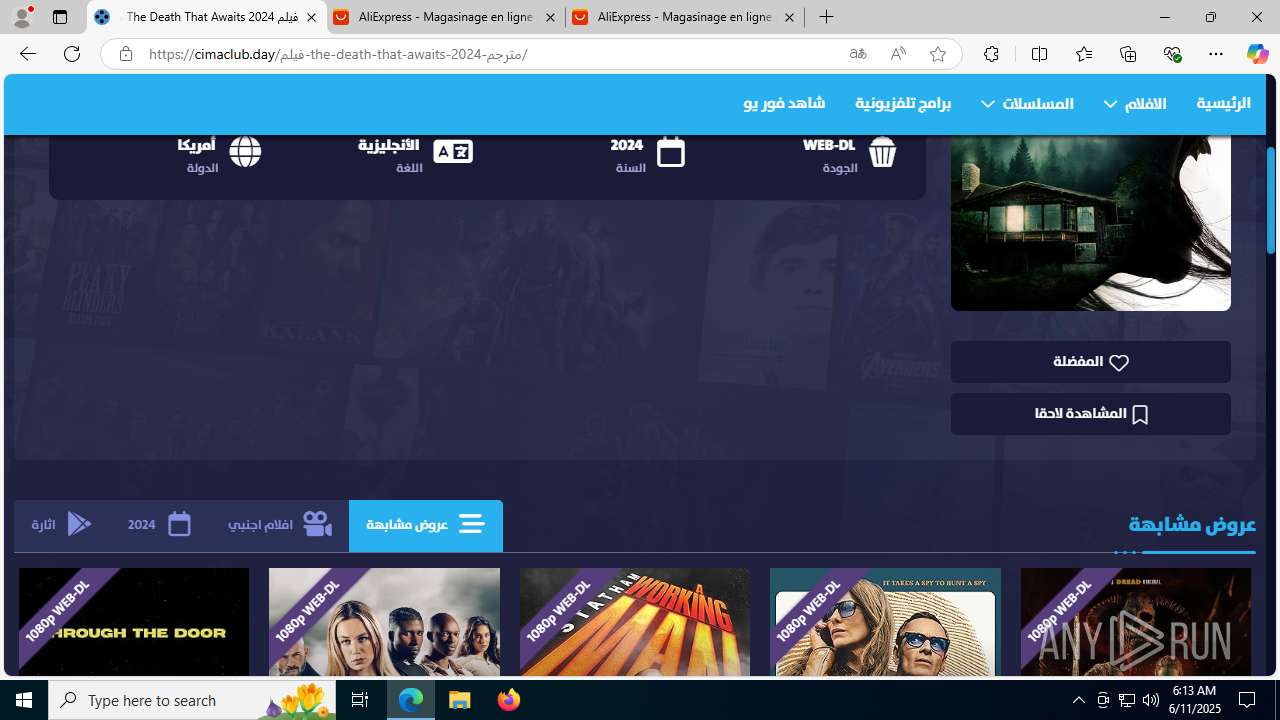Open the A Working Man movie card
The width and height of the screenshot is (1280, 720).
click(x=635, y=623)
